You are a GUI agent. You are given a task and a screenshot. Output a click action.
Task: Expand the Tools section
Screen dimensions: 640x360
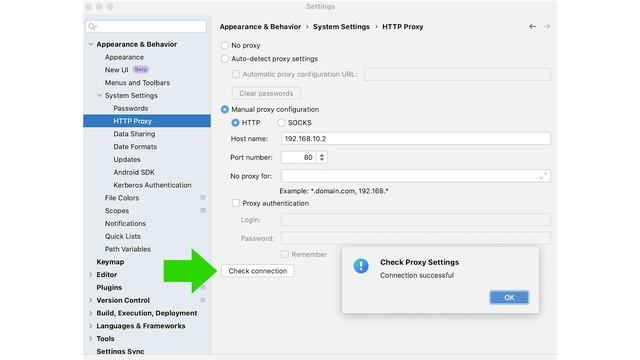(x=91, y=338)
